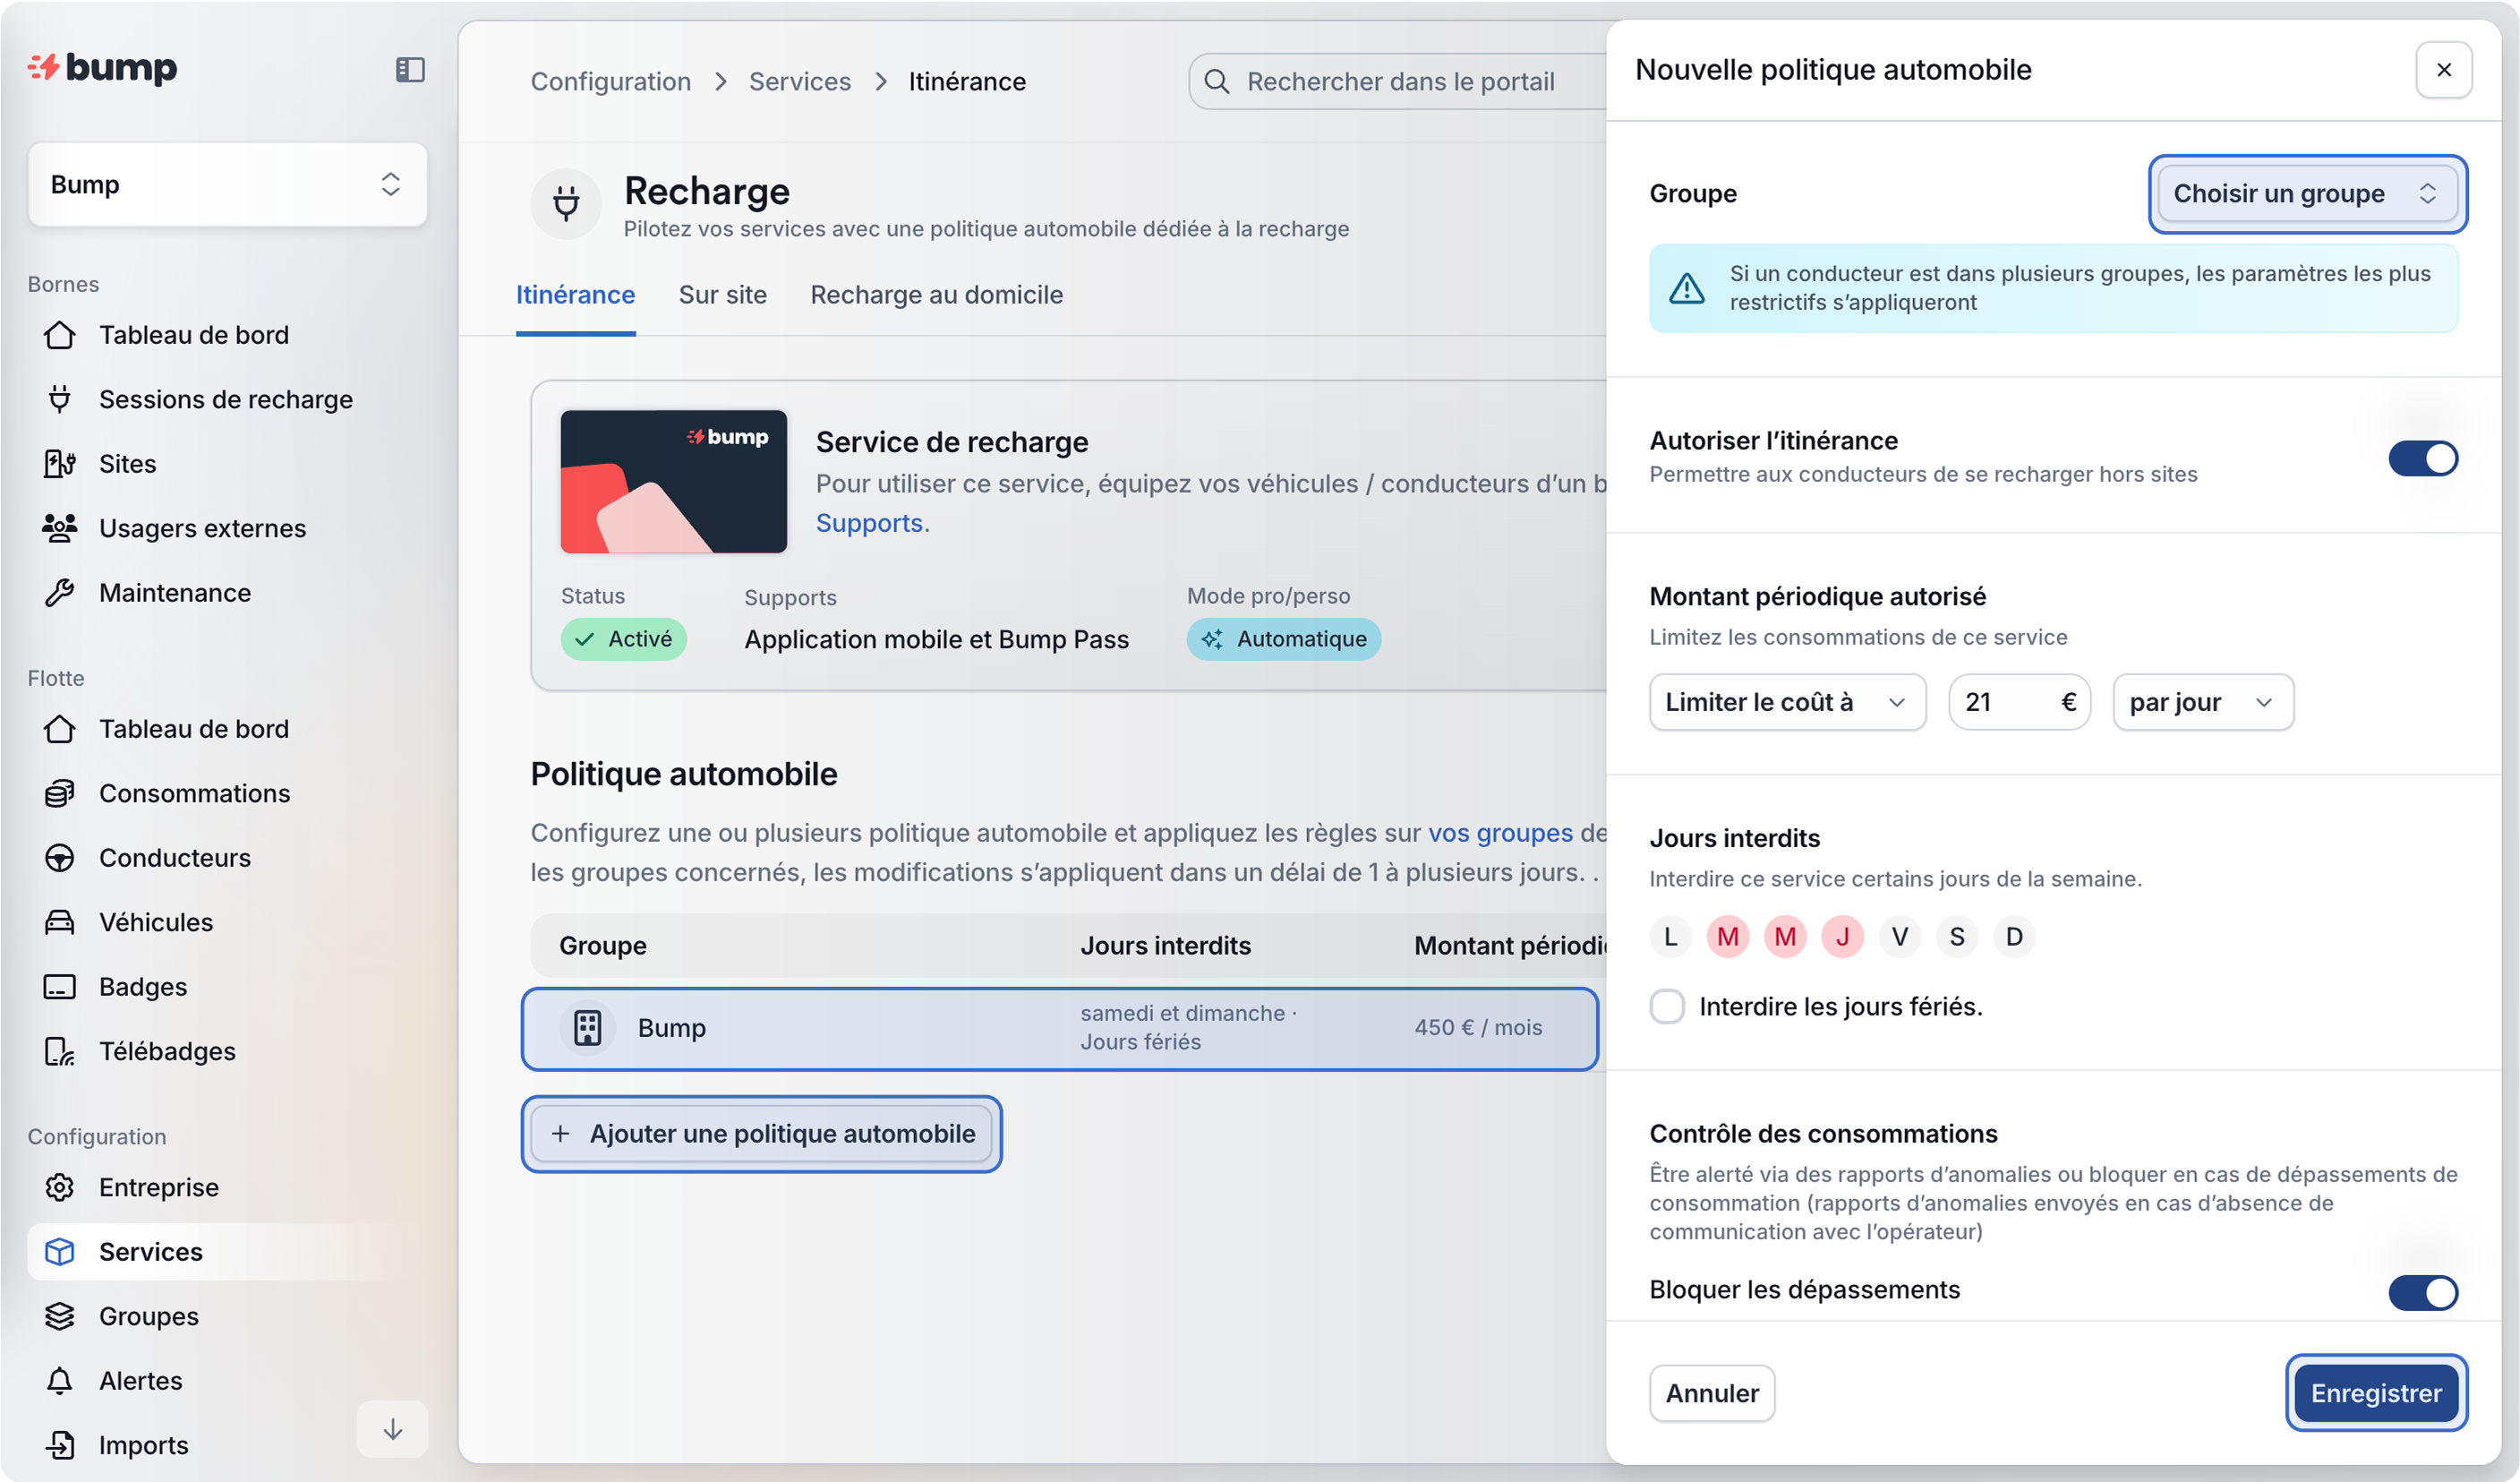Switch to Recharge au domicile tab
This screenshot has height=1482, width=2520.
pos(936,295)
